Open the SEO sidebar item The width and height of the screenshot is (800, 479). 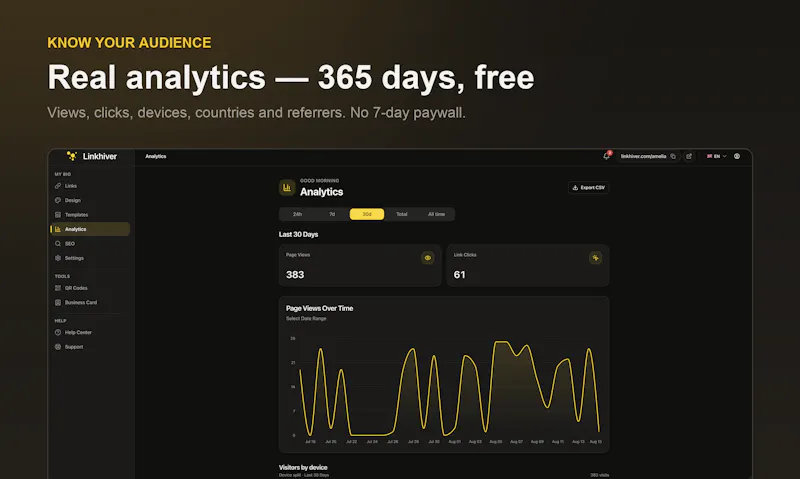point(90,244)
